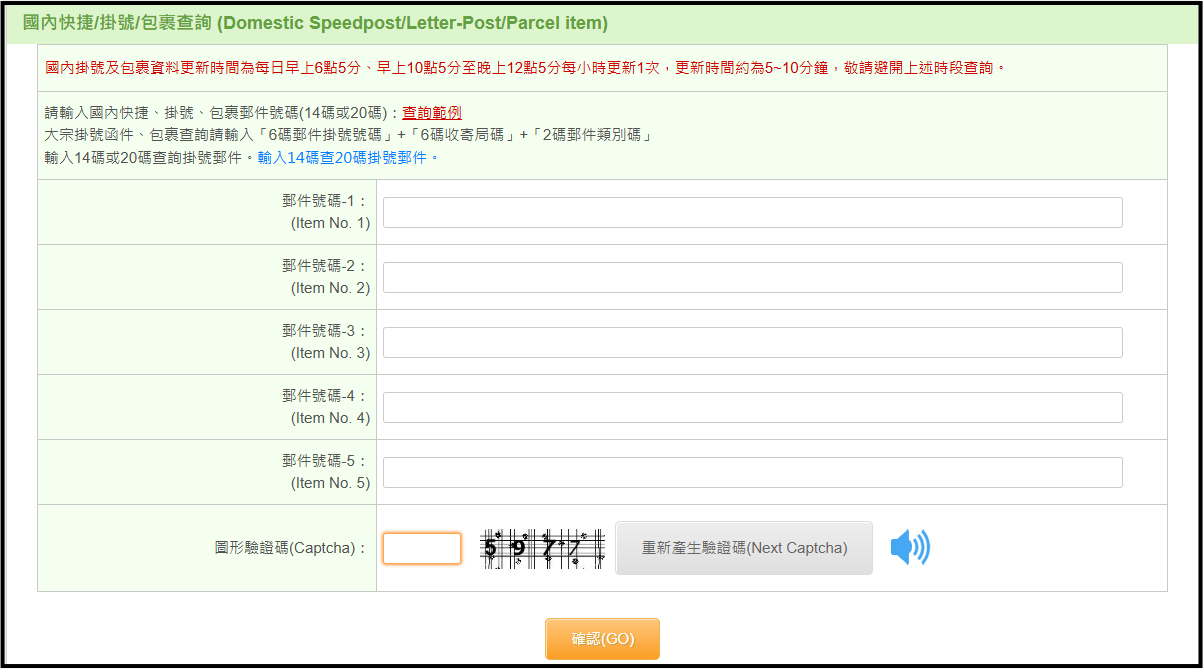Click the 圖形驗證碼(Captcha) label text

click(291, 548)
